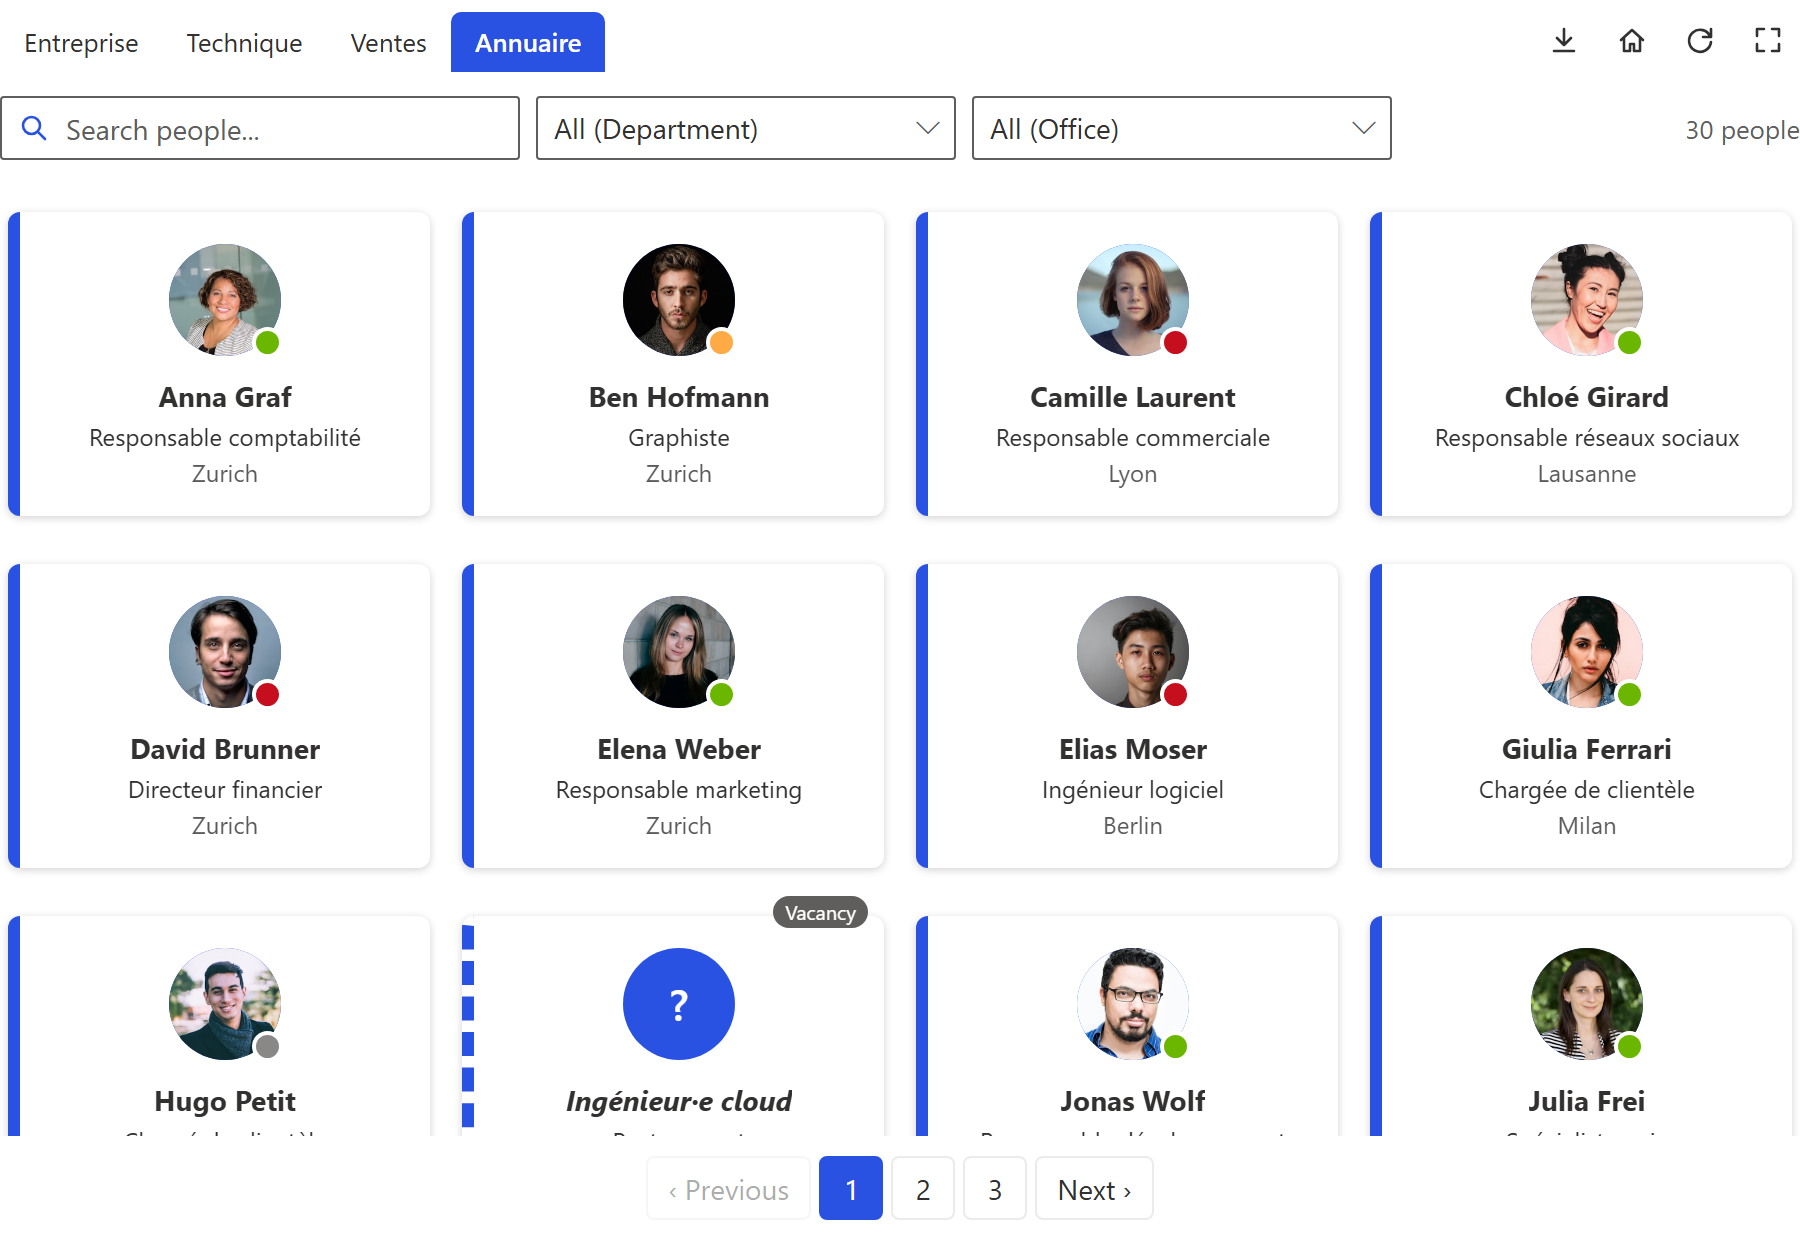Screen dimensions: 1800x1240
Task: Click the Ingénieur·e cloud title
Action: coord(679,1101)
